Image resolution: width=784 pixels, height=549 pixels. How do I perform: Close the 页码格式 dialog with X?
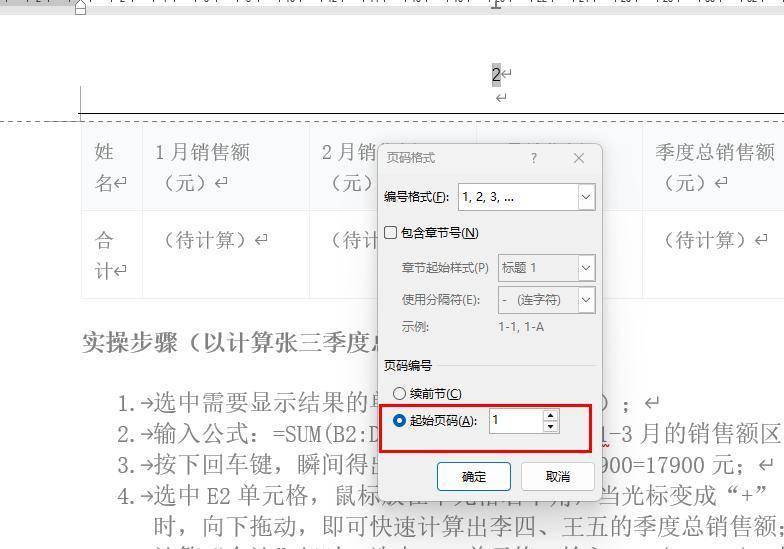[x=578, y=158]
